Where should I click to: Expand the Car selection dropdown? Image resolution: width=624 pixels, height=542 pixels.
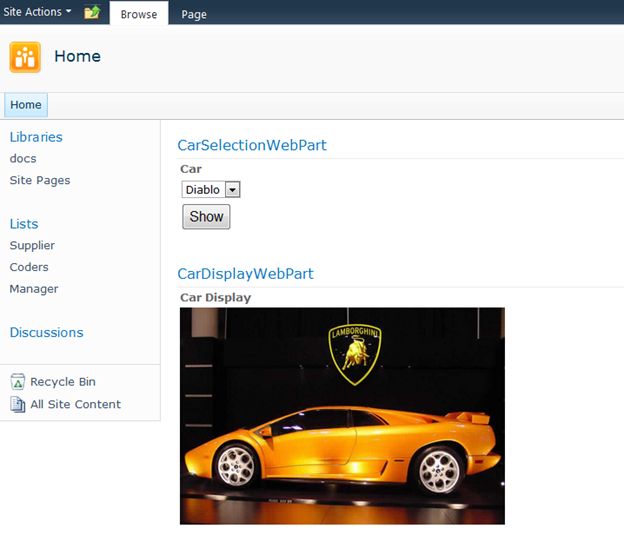[x=232, y=190]
